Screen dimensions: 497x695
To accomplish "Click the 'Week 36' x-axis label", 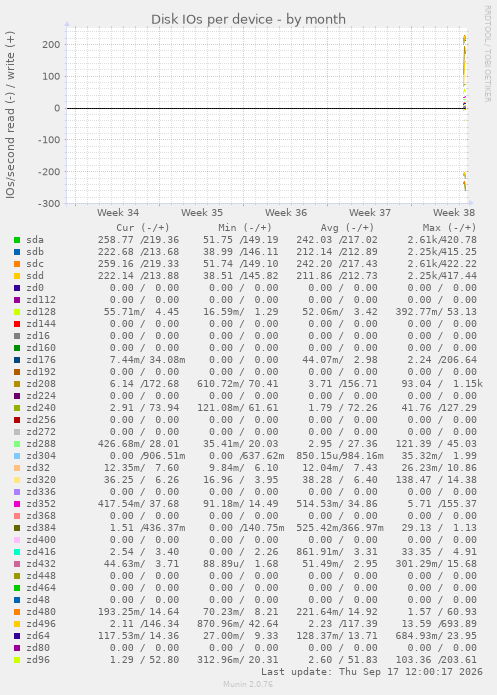I will point(286,212).
